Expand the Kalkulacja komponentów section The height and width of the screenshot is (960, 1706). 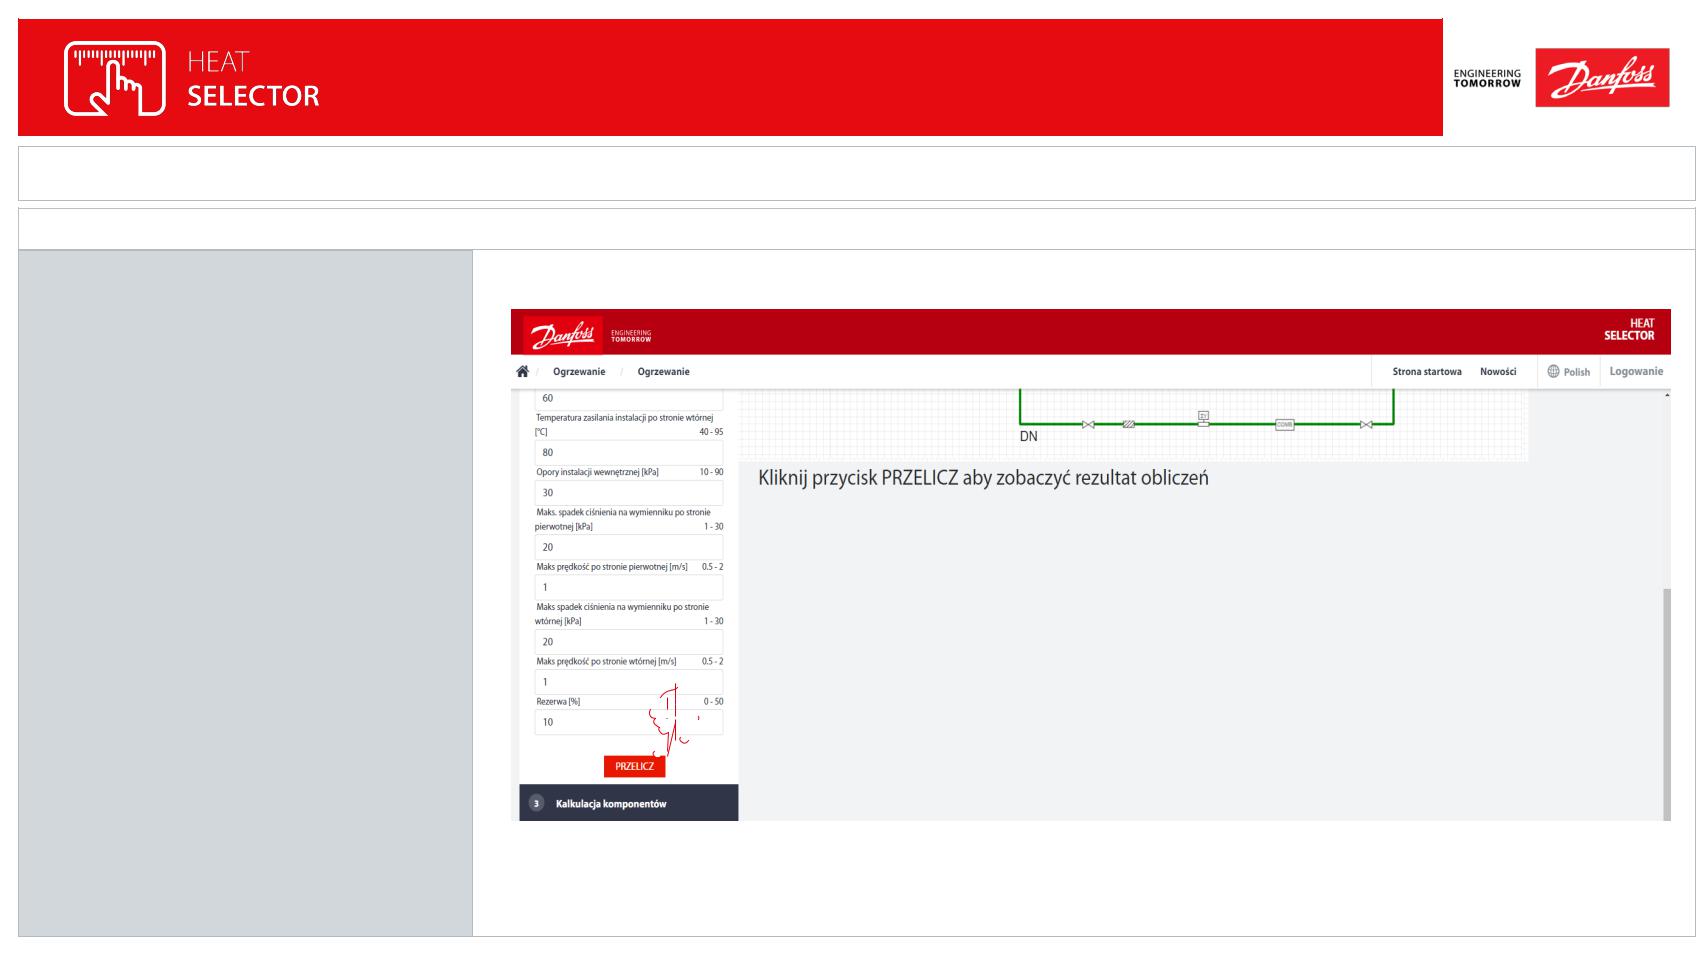pyautogui.click(x=629, y=803)
